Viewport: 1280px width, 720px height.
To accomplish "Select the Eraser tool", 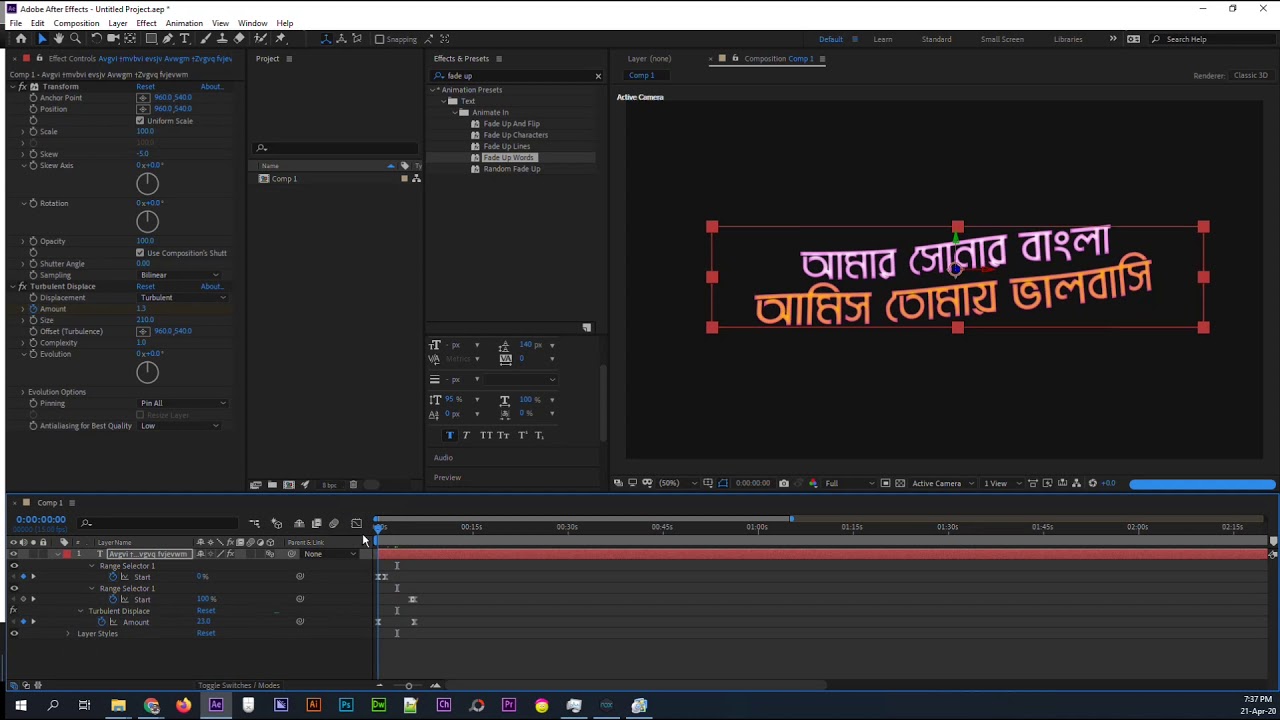I will [x=239, y=39].
